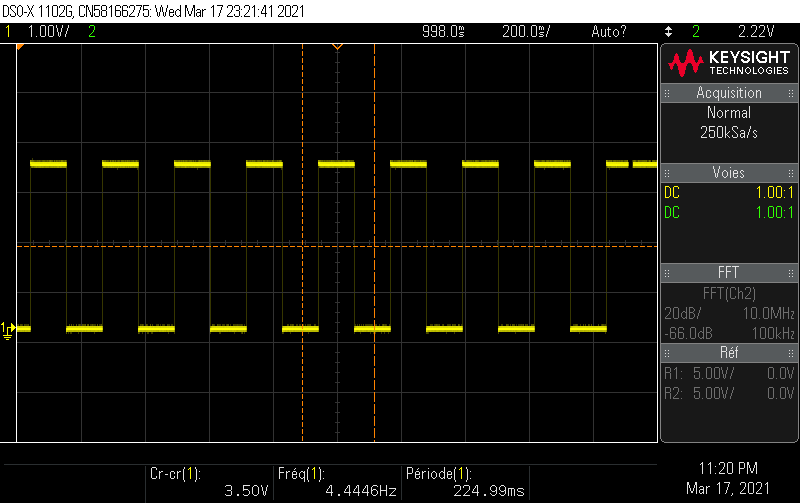Click the trigger source channel 2 indicator
Screen dimensions: 800x503
(x=696, y=32)
